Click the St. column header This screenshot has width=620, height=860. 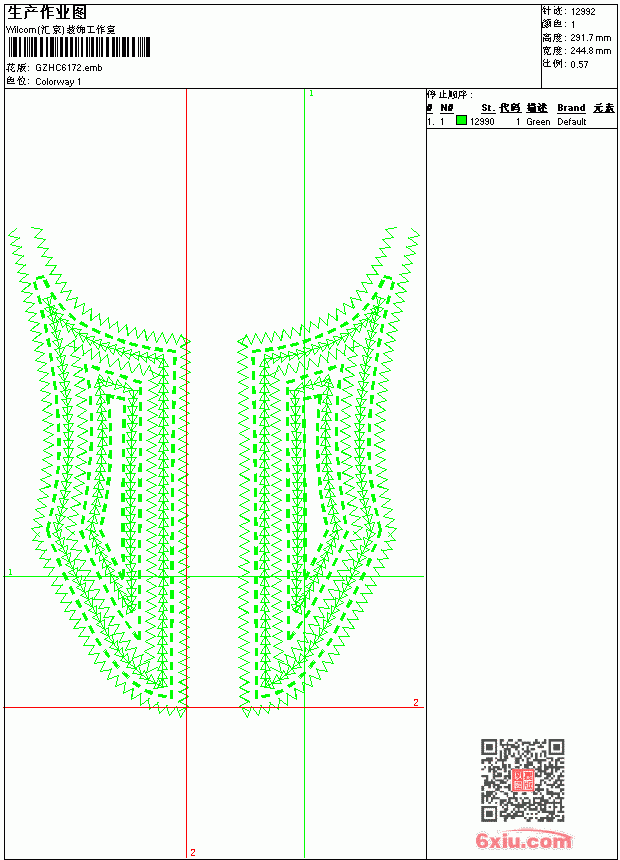click(x=488, y=108)
